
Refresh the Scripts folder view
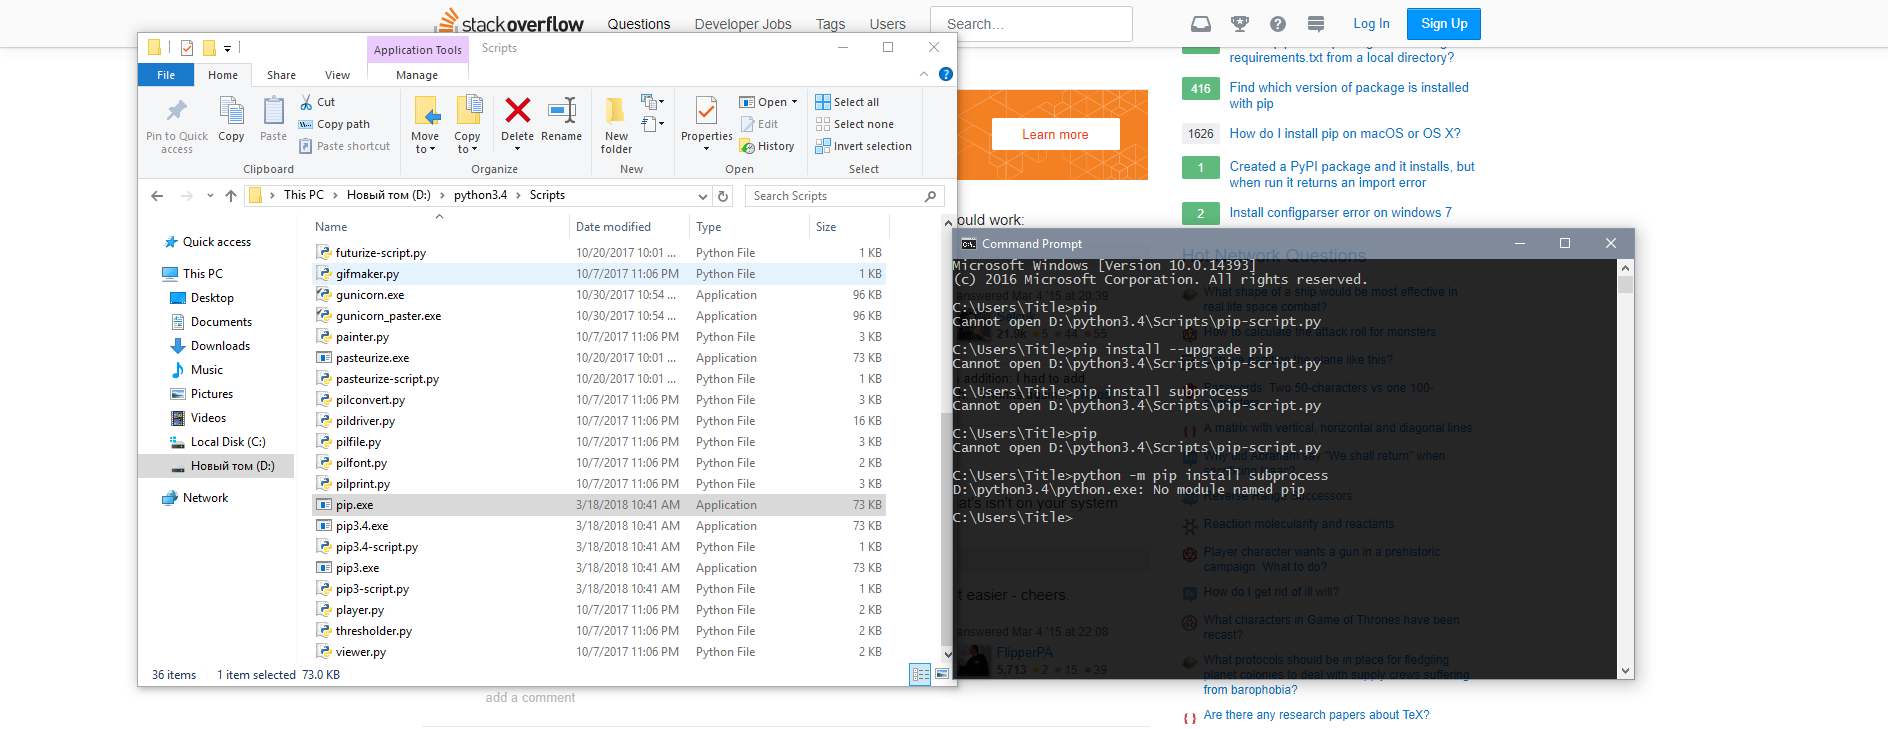click(724, 196)
